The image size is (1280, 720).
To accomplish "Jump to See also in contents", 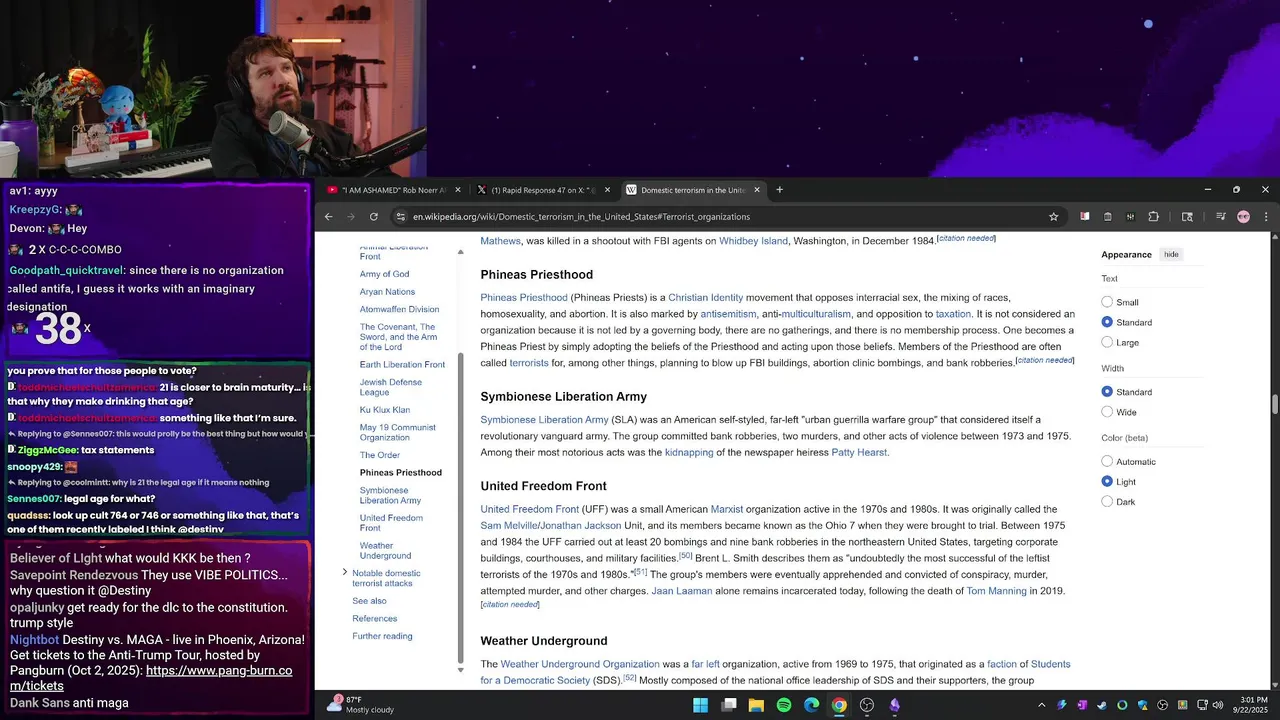I will [x=369, y=601].
